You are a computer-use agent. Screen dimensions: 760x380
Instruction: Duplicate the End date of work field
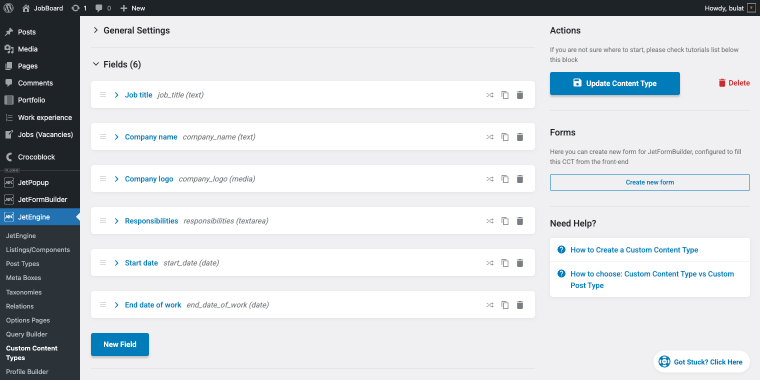click(505, 305)
